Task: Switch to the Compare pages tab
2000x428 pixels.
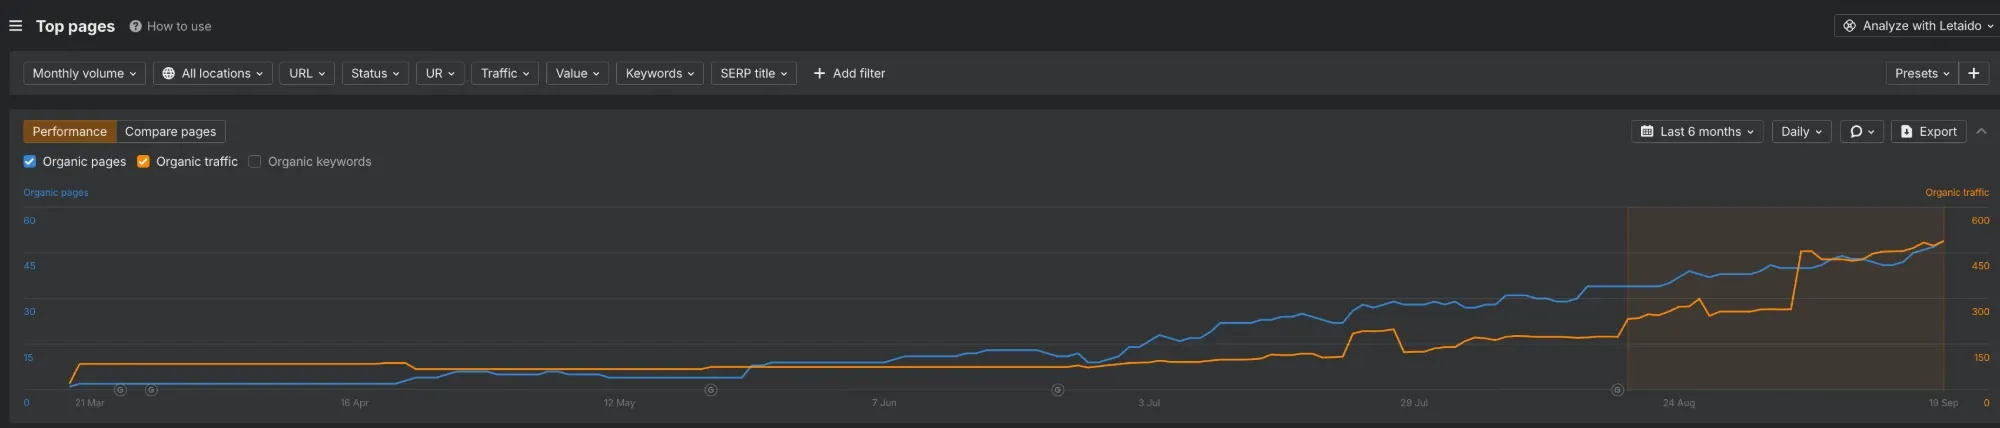Action: 170,131
